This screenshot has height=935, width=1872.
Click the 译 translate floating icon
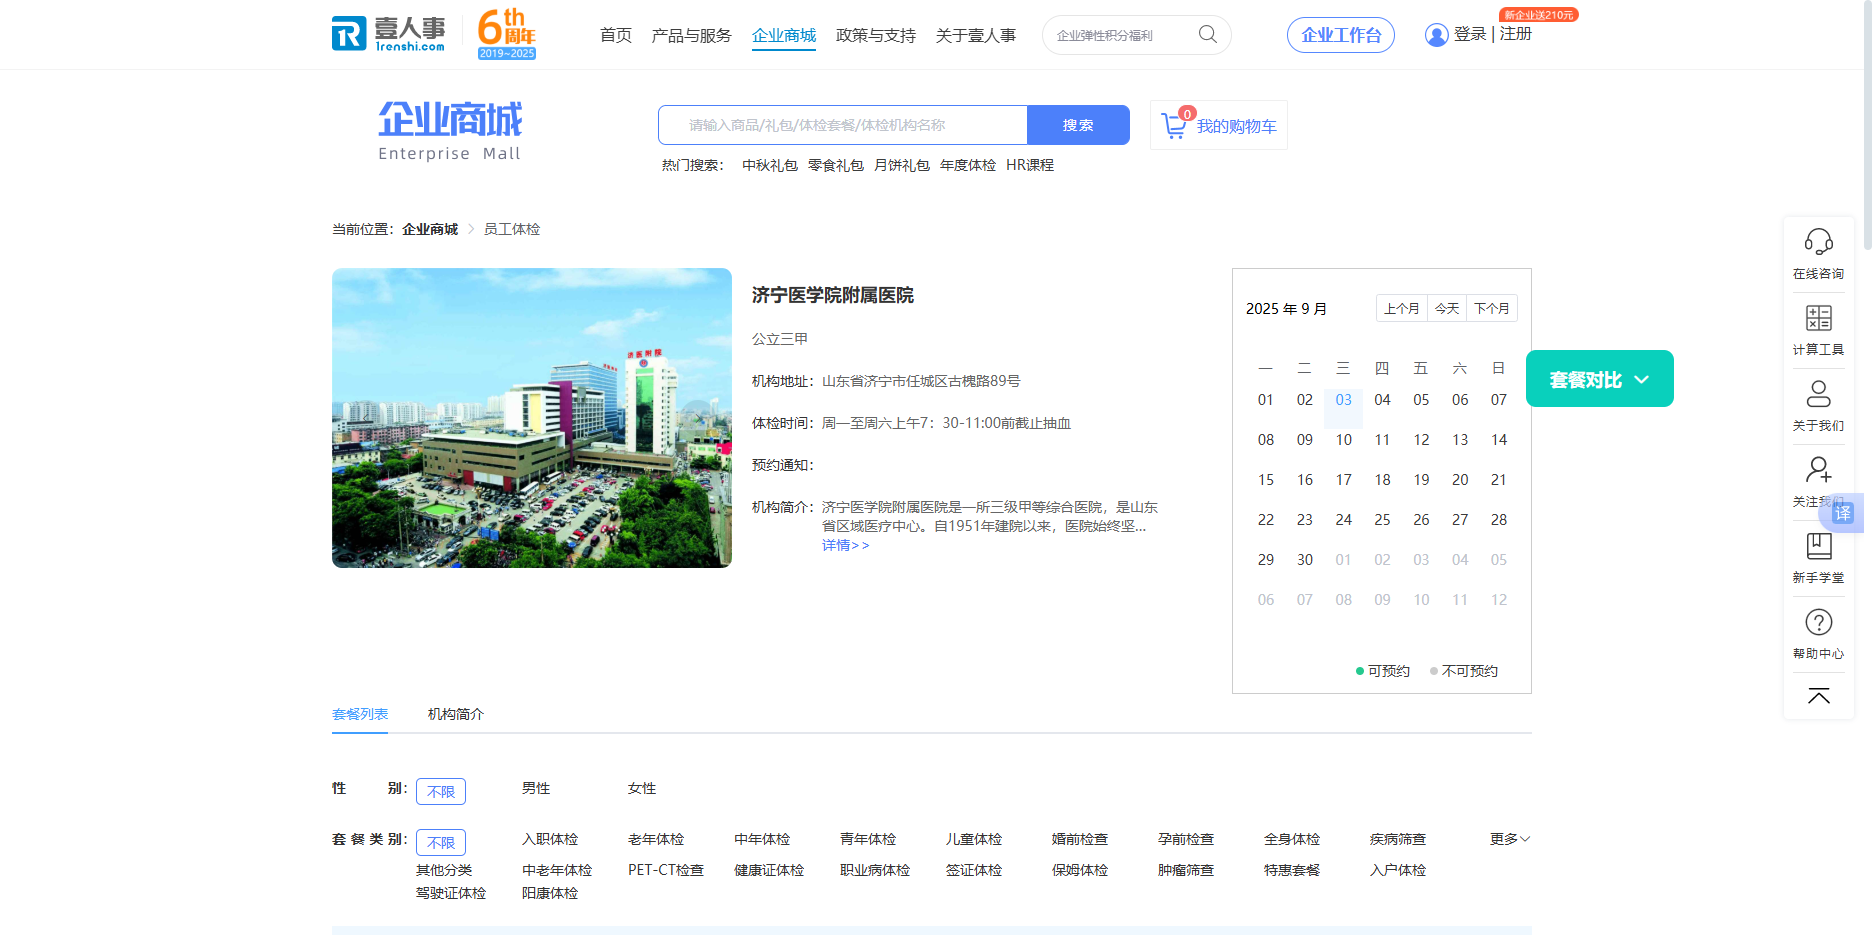tap(1843, 513)
